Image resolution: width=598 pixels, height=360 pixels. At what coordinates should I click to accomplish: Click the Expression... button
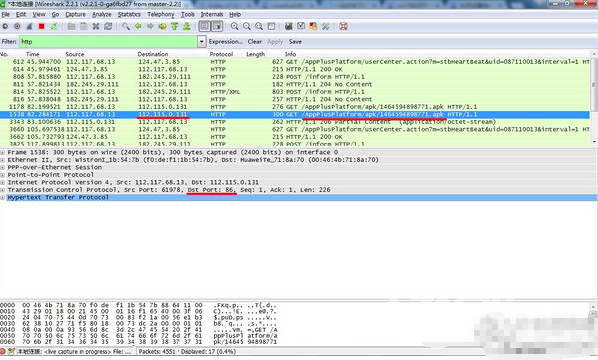point(225,42)
